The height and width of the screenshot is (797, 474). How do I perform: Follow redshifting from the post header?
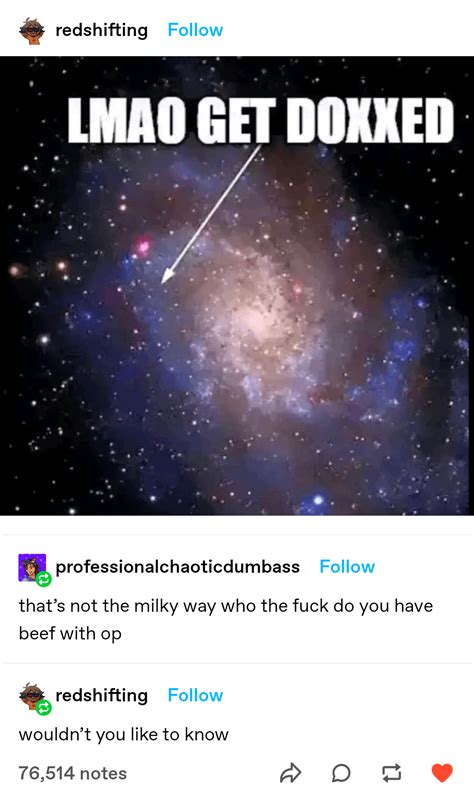pos(195,30)
